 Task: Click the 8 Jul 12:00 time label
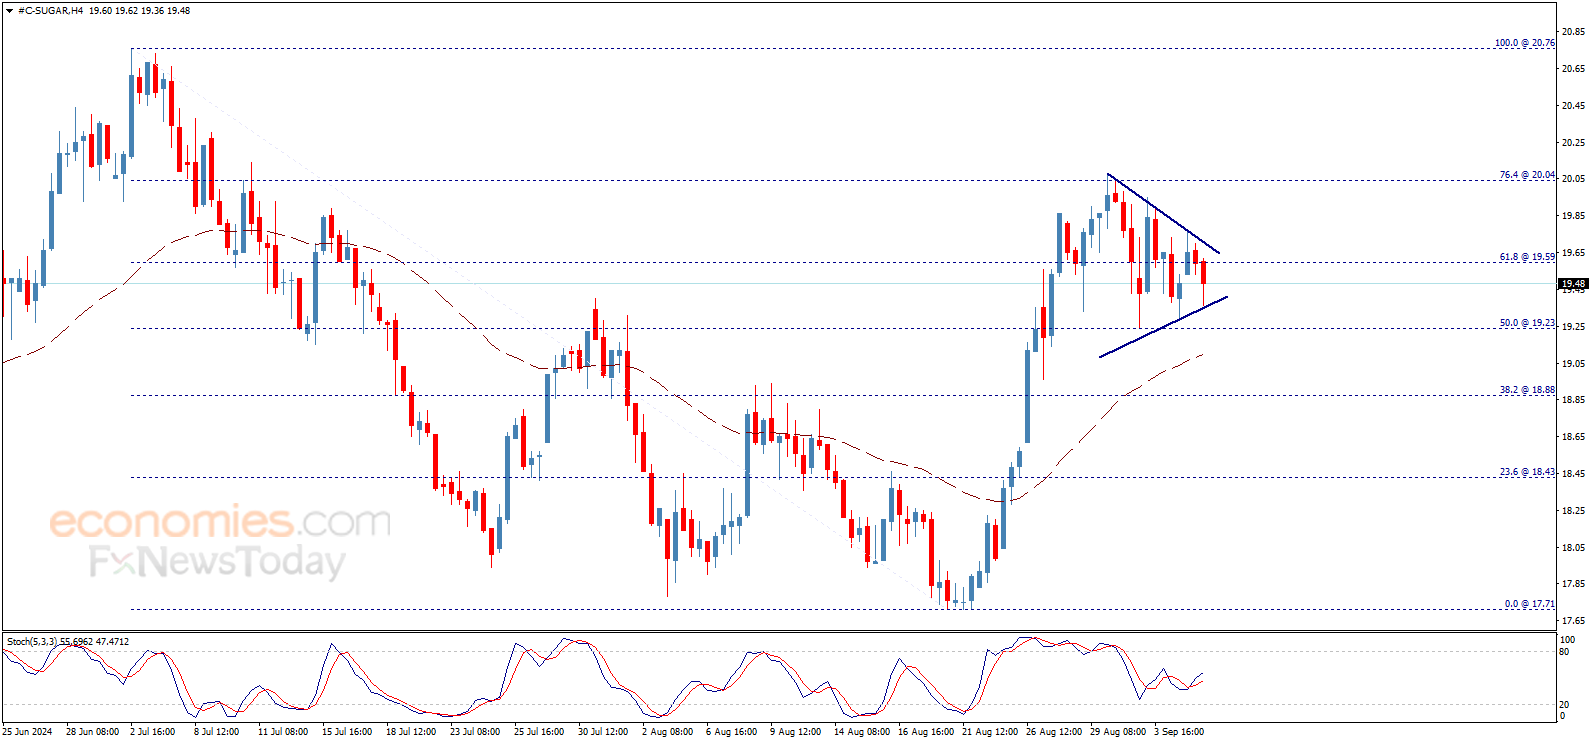point(217,732)
